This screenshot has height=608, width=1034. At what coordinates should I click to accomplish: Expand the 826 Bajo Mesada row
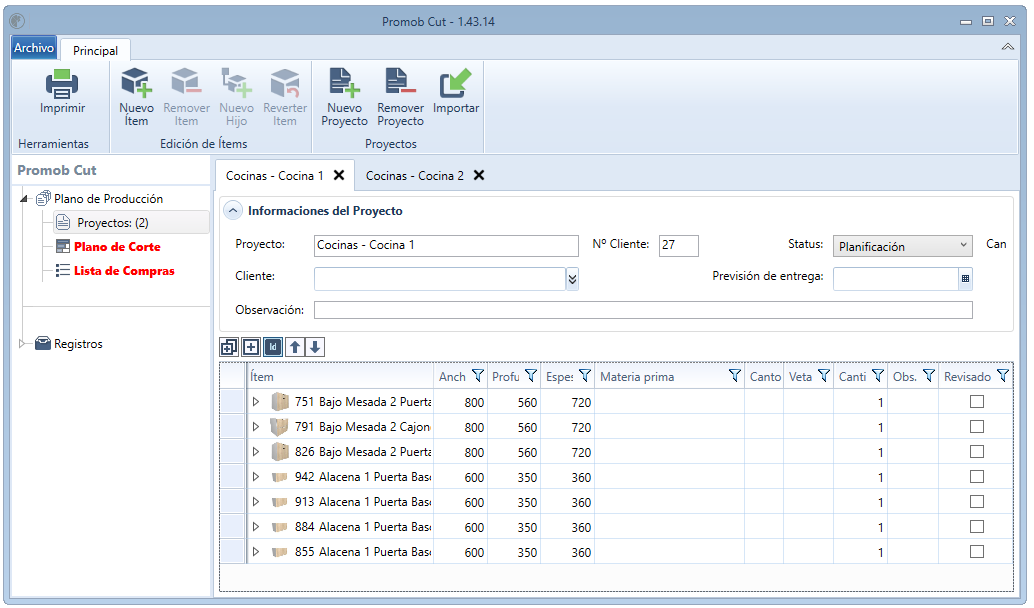[x=256, y=452]
